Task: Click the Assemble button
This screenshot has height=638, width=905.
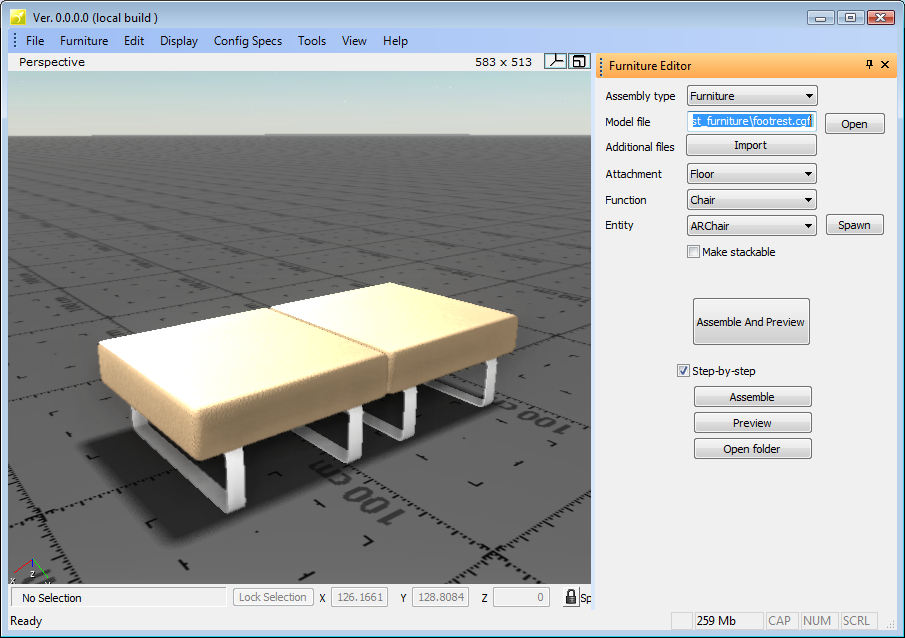Action: [752, 397]
